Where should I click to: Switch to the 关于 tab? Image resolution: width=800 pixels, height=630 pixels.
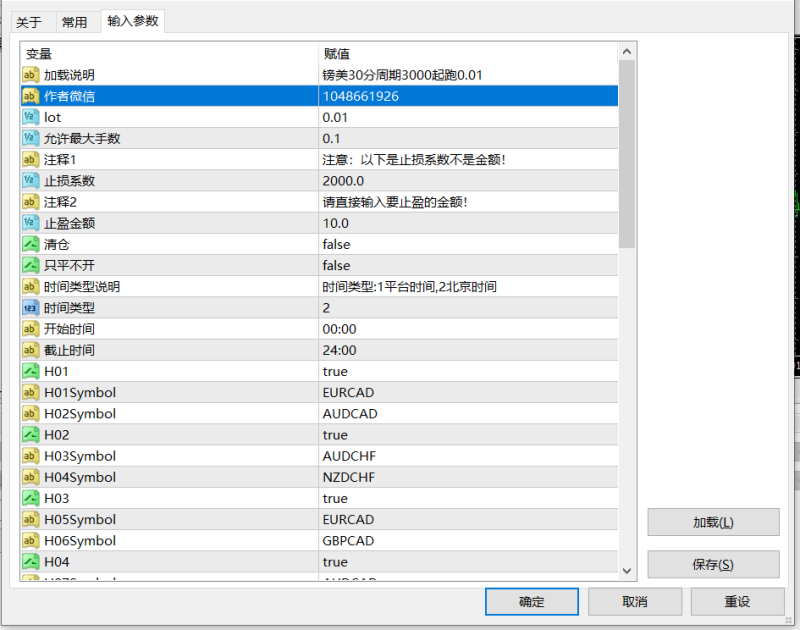click(x=31, y=20)
